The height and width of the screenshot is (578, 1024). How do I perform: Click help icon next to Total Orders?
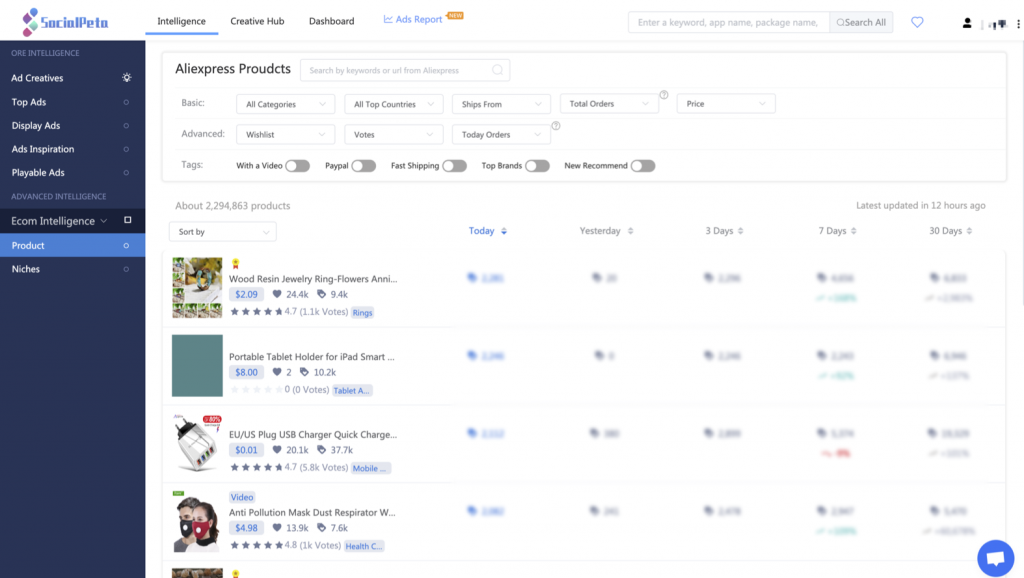coord(664,95)
